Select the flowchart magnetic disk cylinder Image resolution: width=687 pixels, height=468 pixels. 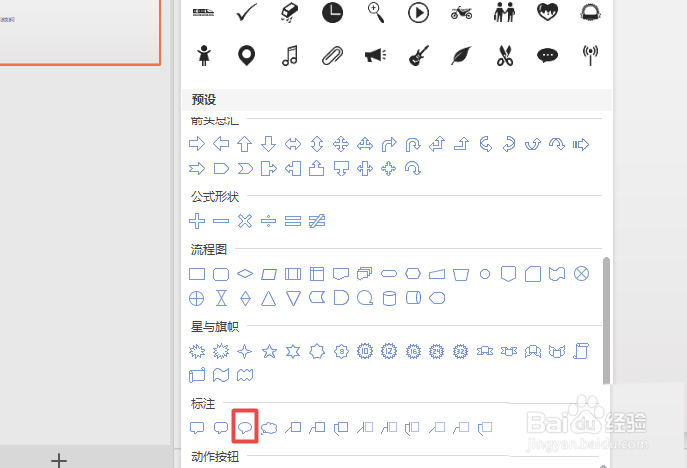pos(389,298)
